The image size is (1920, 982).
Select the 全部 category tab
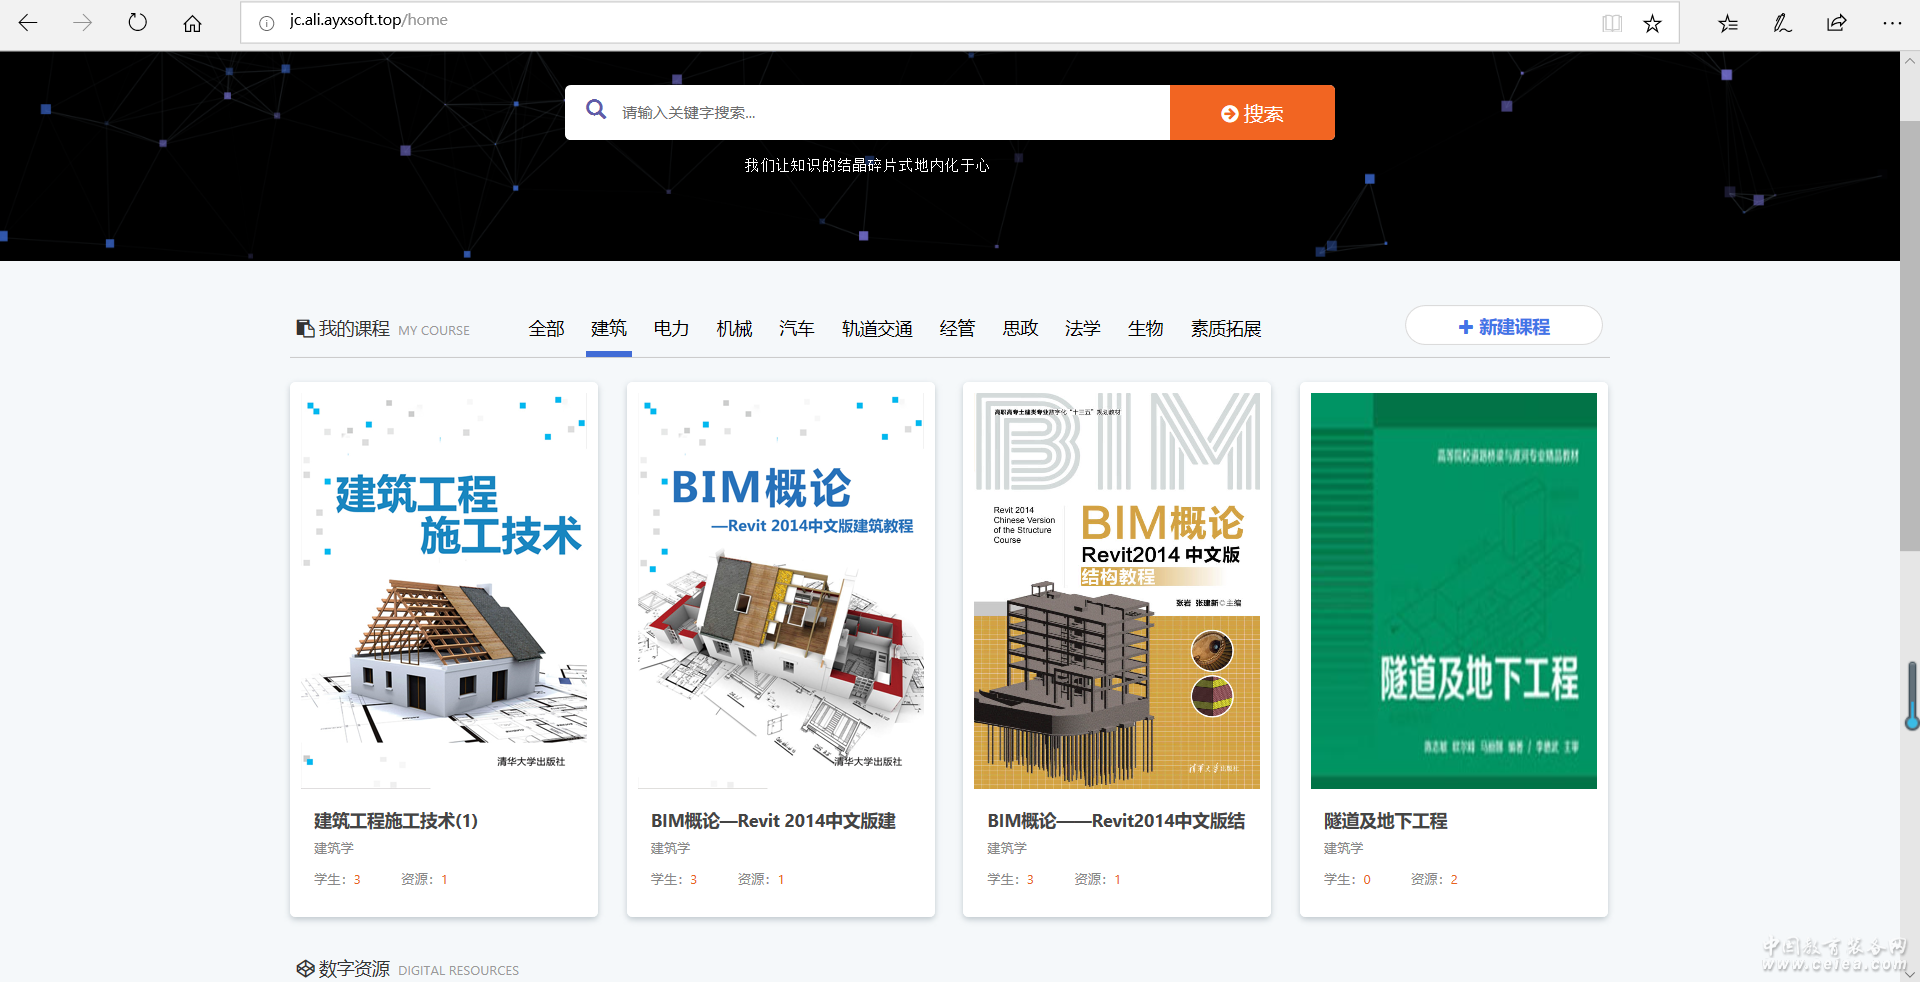point(546,329)
